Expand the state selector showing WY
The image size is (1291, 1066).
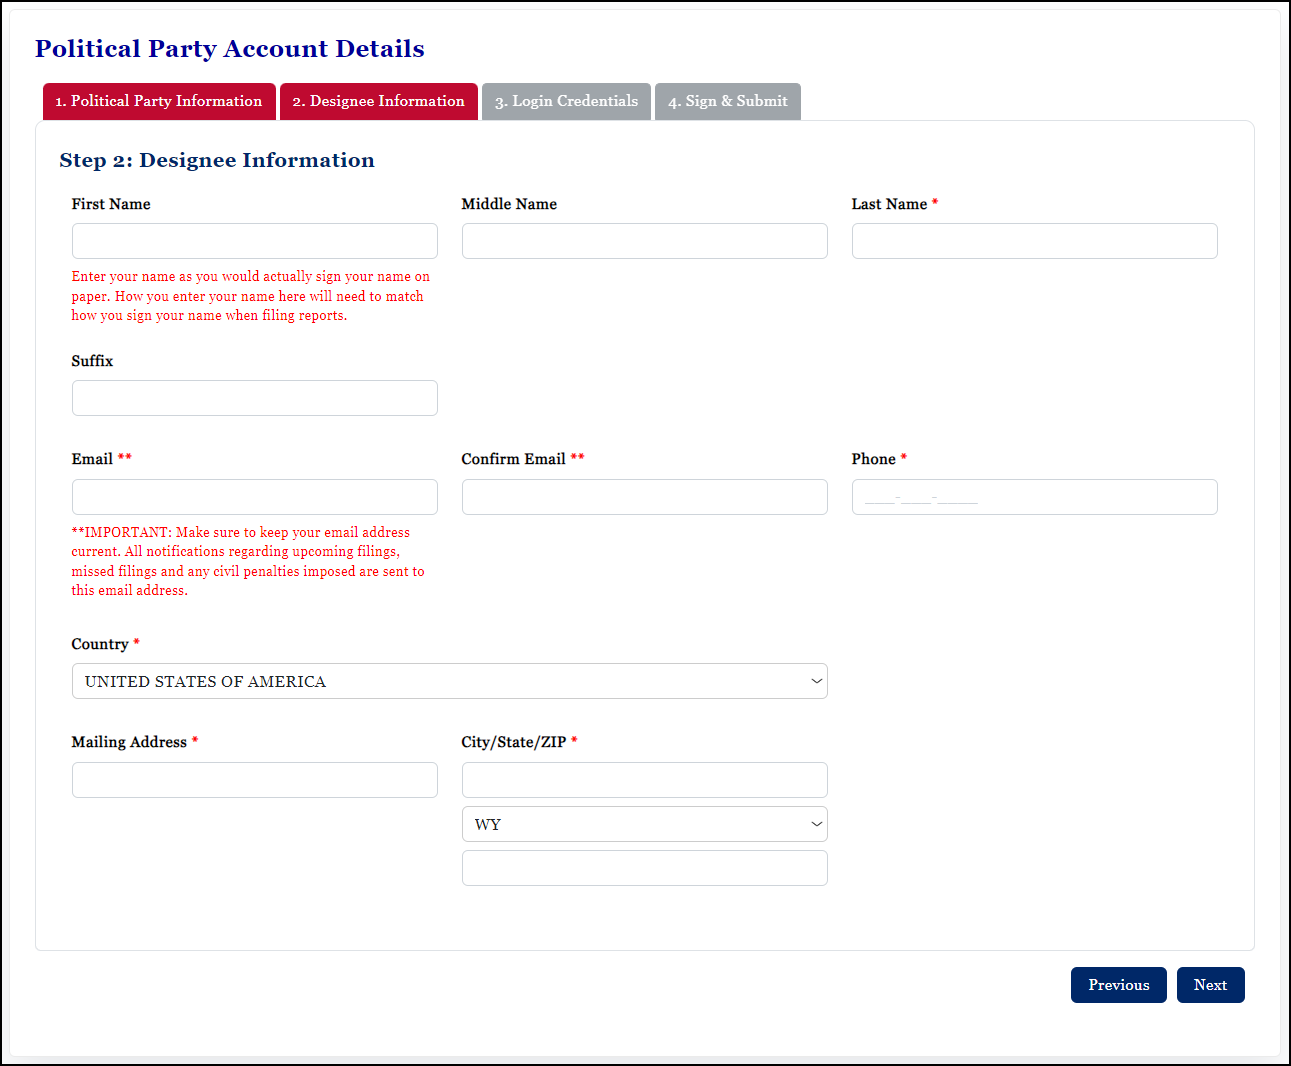(644, 824)
